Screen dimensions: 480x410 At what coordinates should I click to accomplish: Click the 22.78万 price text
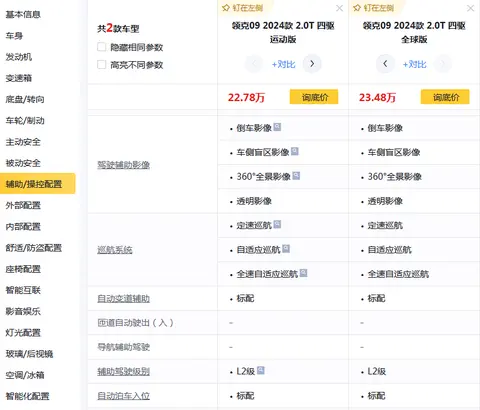coord(246,97)
